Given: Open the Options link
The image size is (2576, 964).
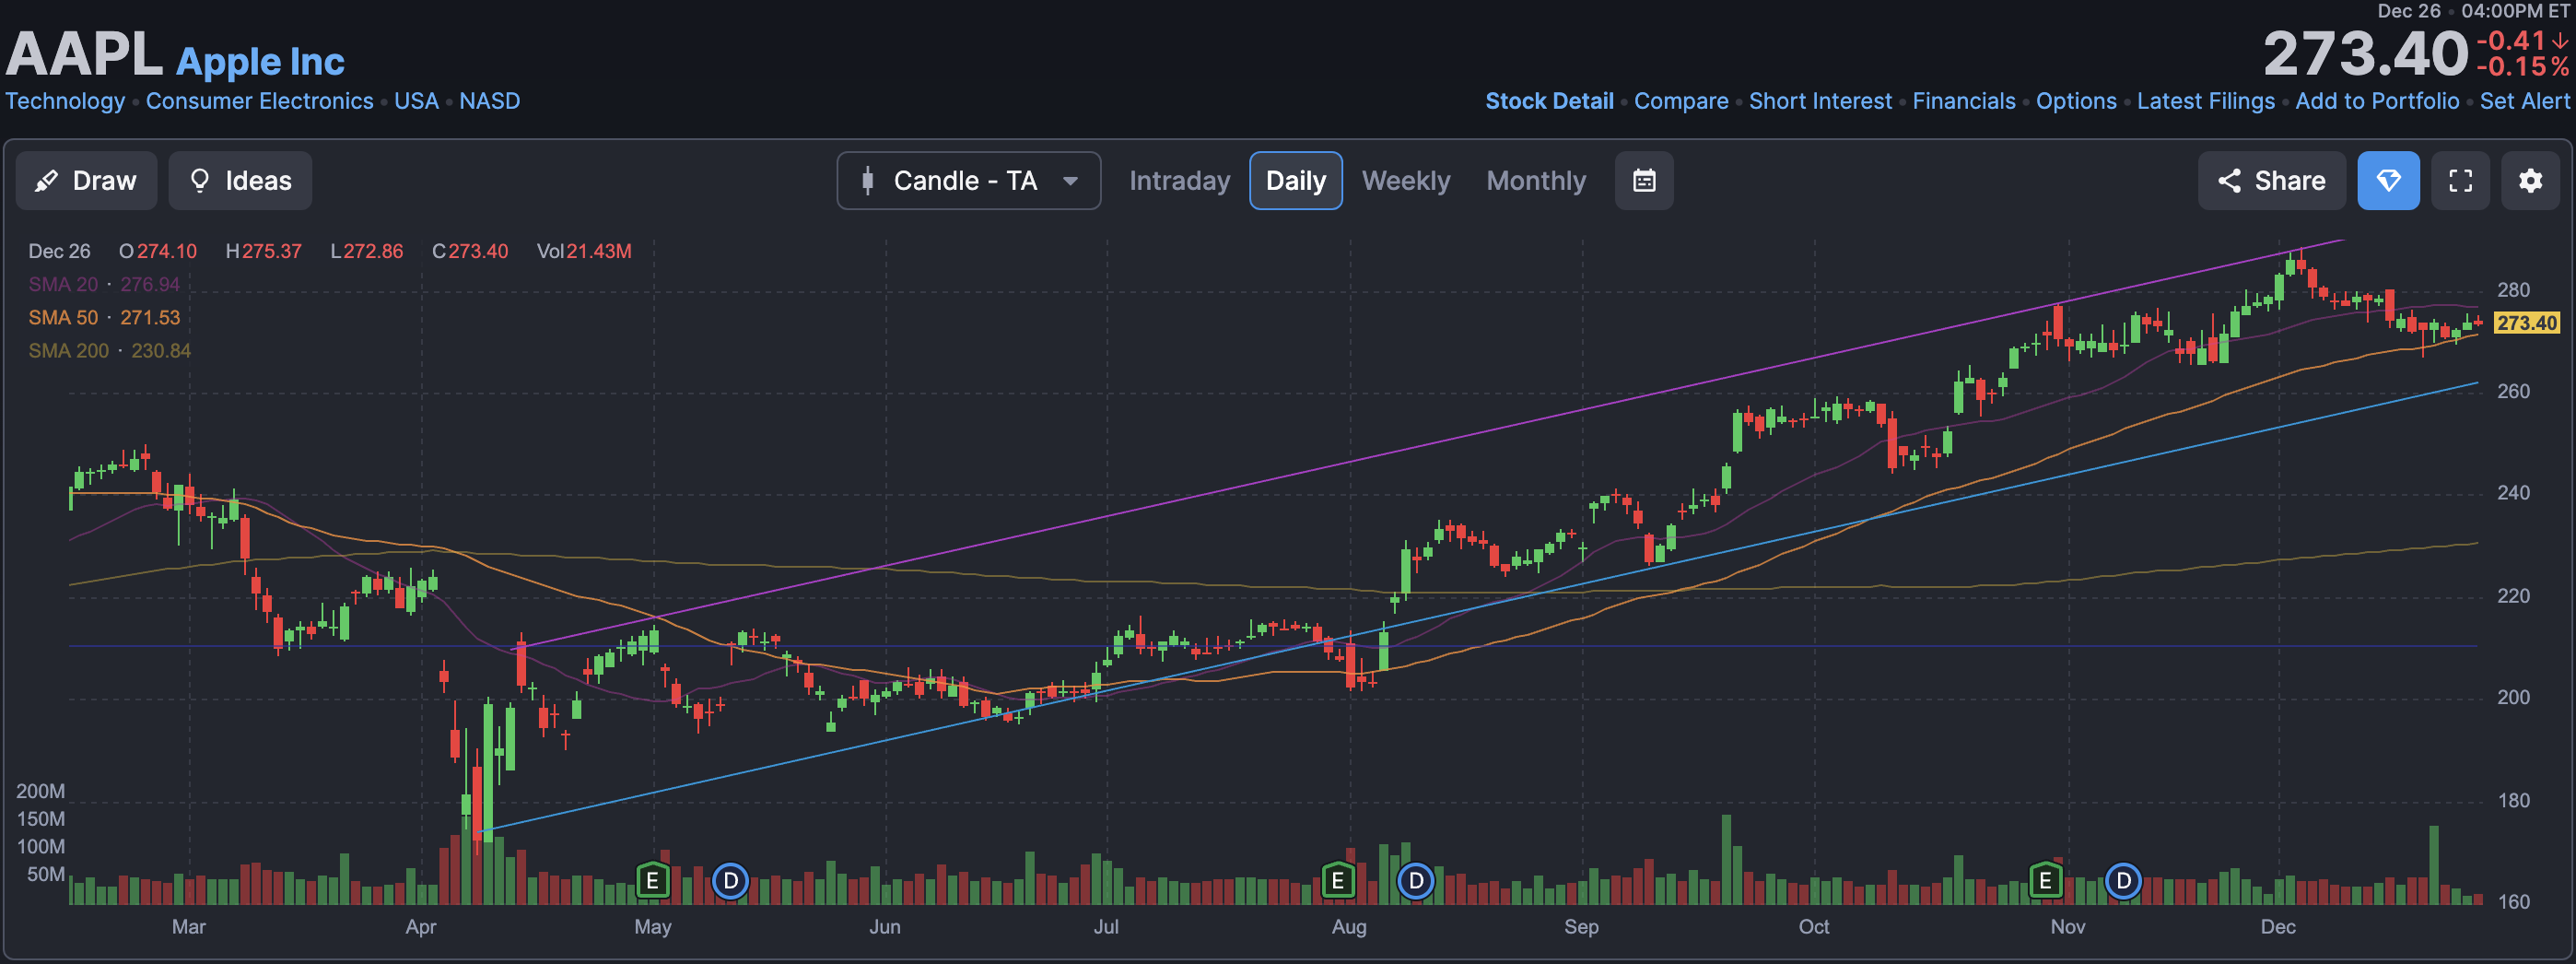Looking at the screenshot, I should 2076,101.
